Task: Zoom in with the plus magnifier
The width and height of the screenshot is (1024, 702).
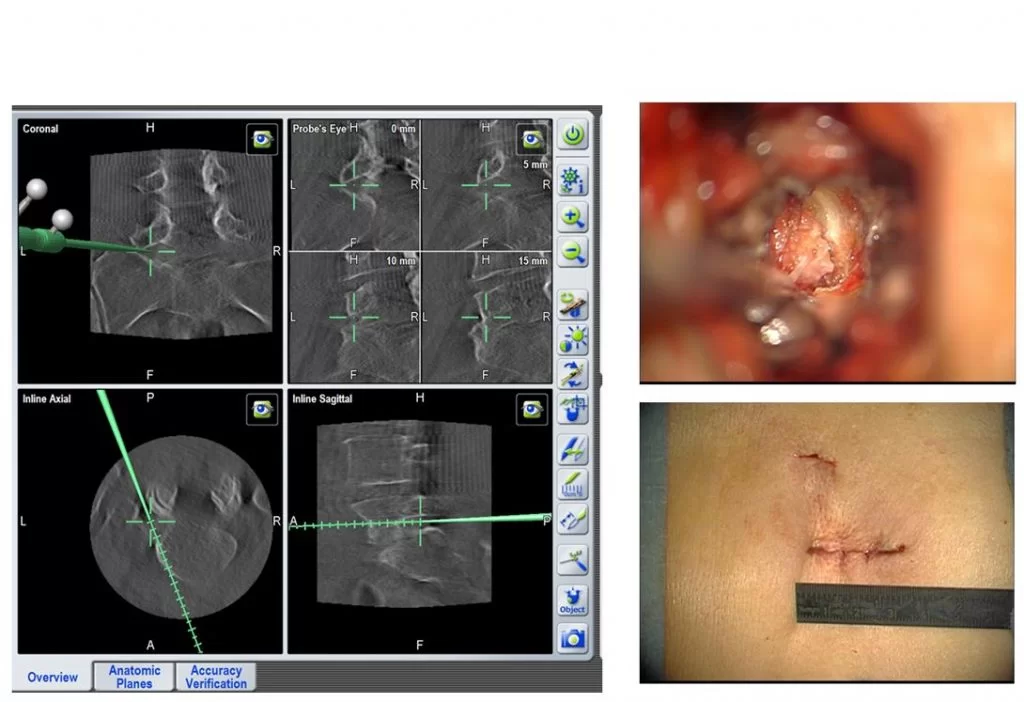Action: (573, 216)
